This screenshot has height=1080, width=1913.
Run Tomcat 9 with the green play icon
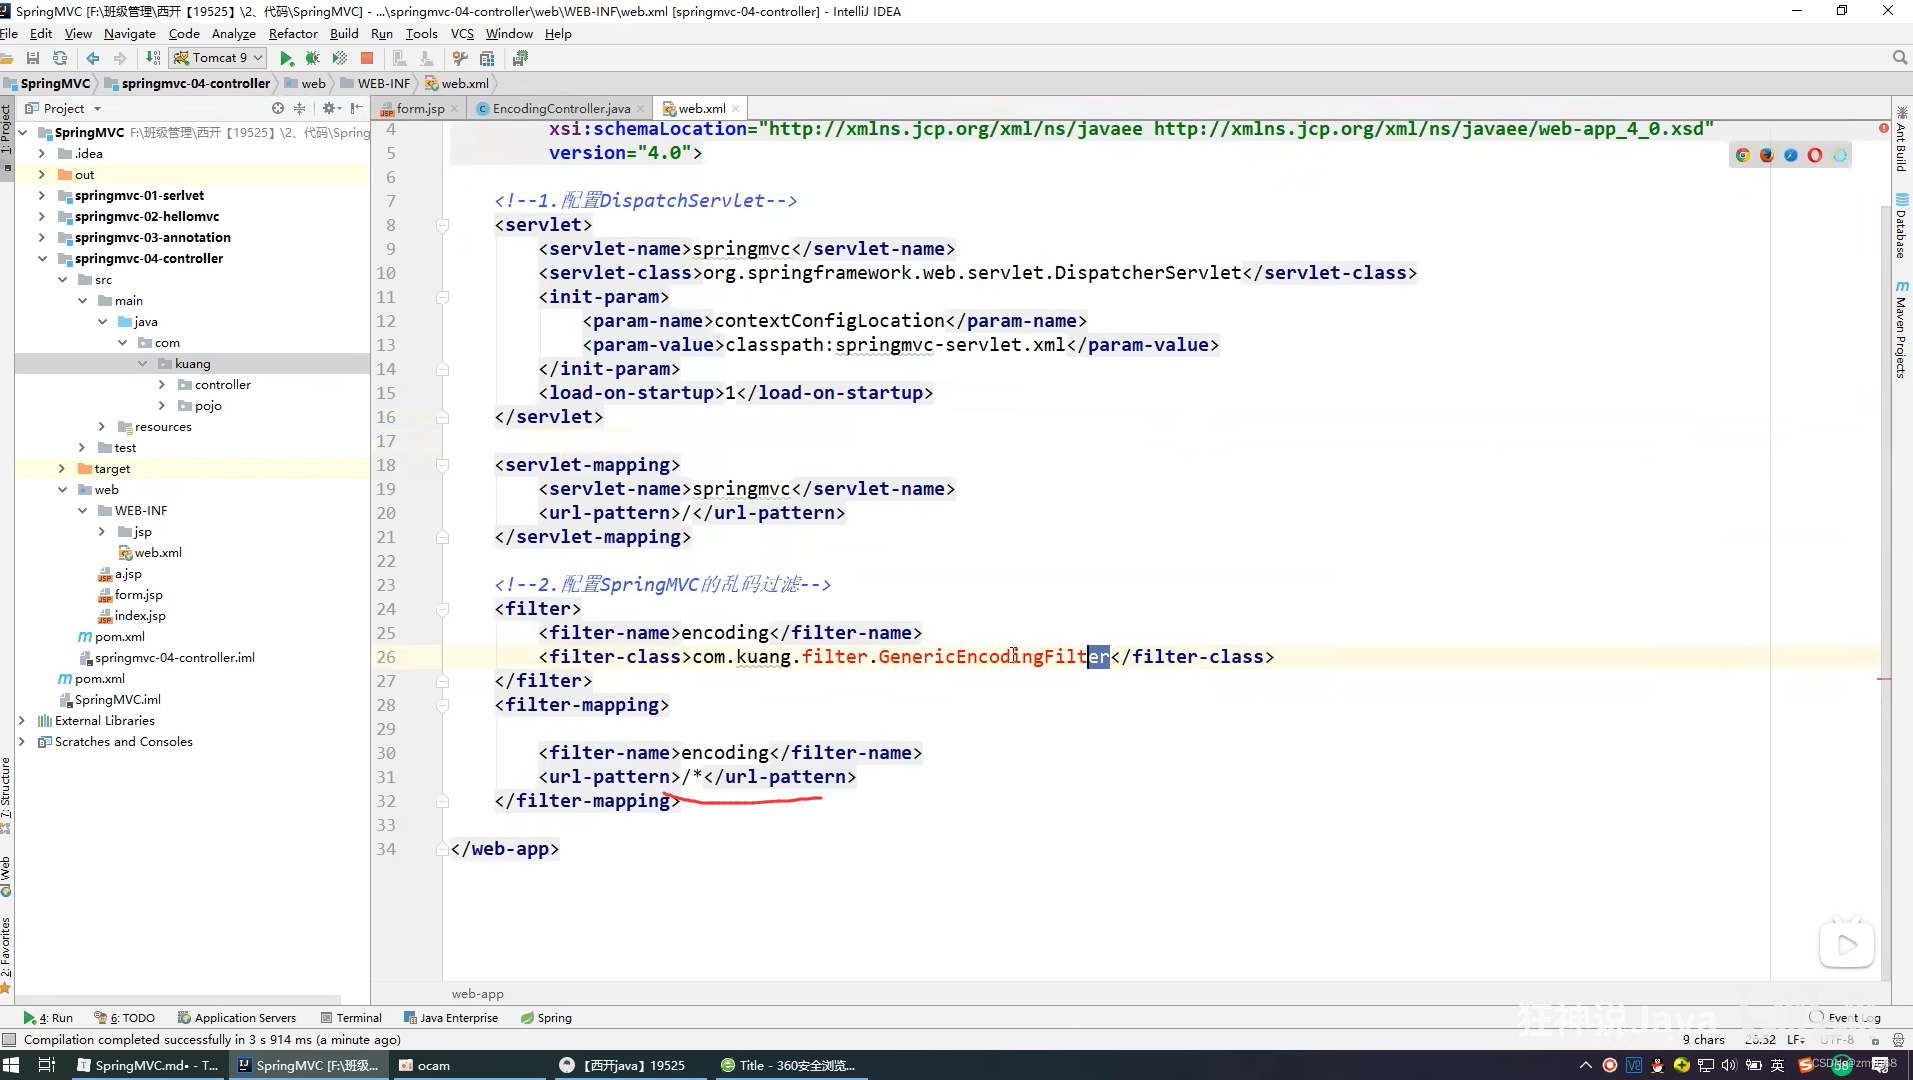[287, 58]
